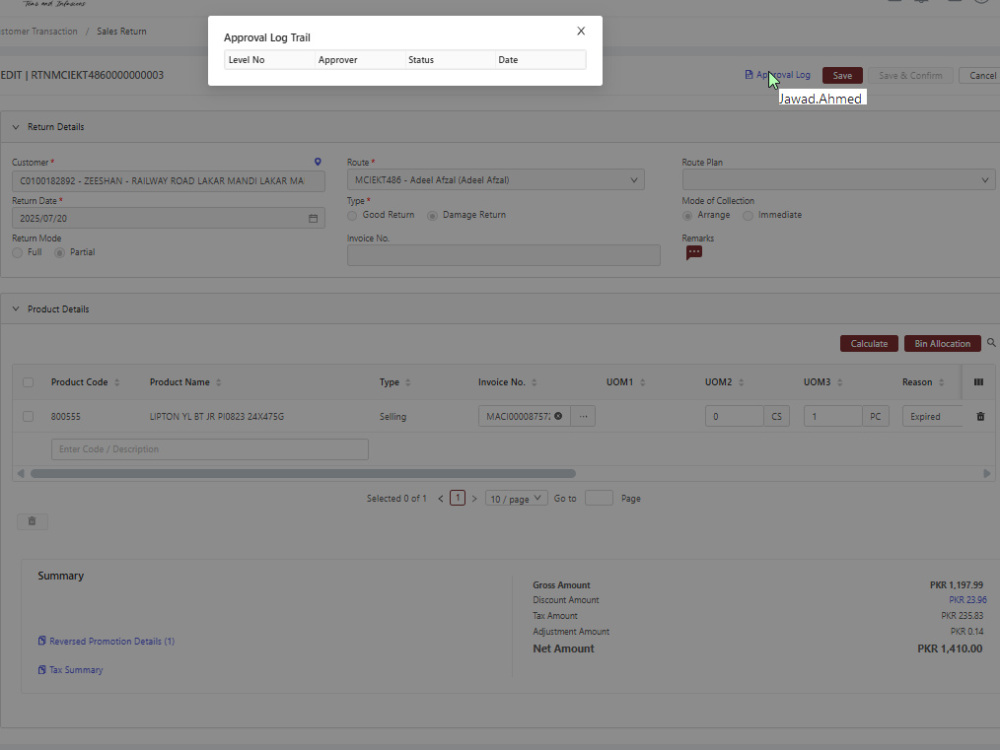Sort by Type column
This screenshot has width=1000, height=750.
tap(408, 382)
